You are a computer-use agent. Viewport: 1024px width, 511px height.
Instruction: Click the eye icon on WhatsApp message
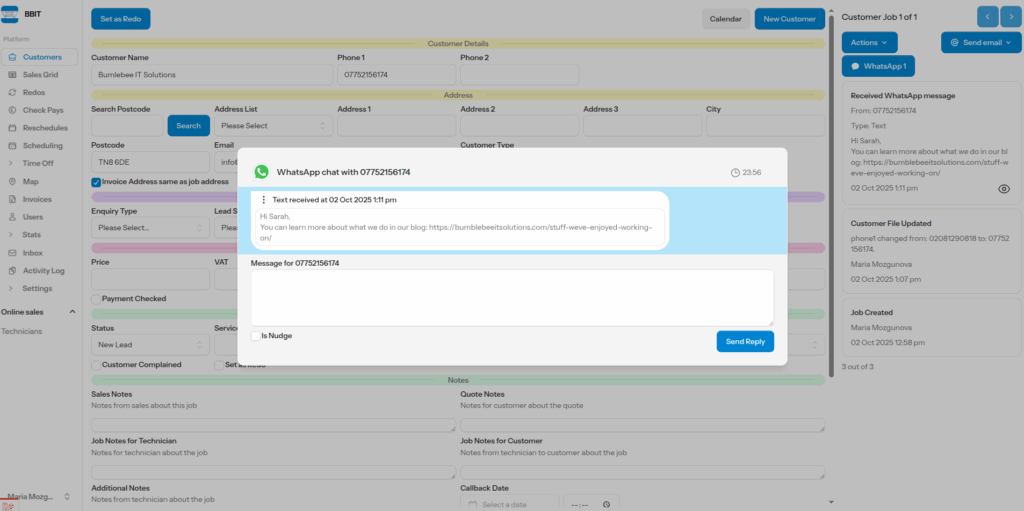[1004, 188]
